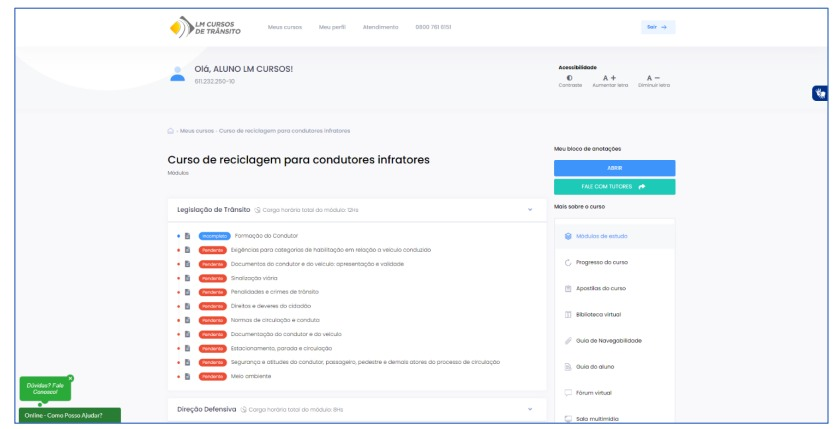Open Documentação do condutor e do veículo lesson

(x=286, y=334)
